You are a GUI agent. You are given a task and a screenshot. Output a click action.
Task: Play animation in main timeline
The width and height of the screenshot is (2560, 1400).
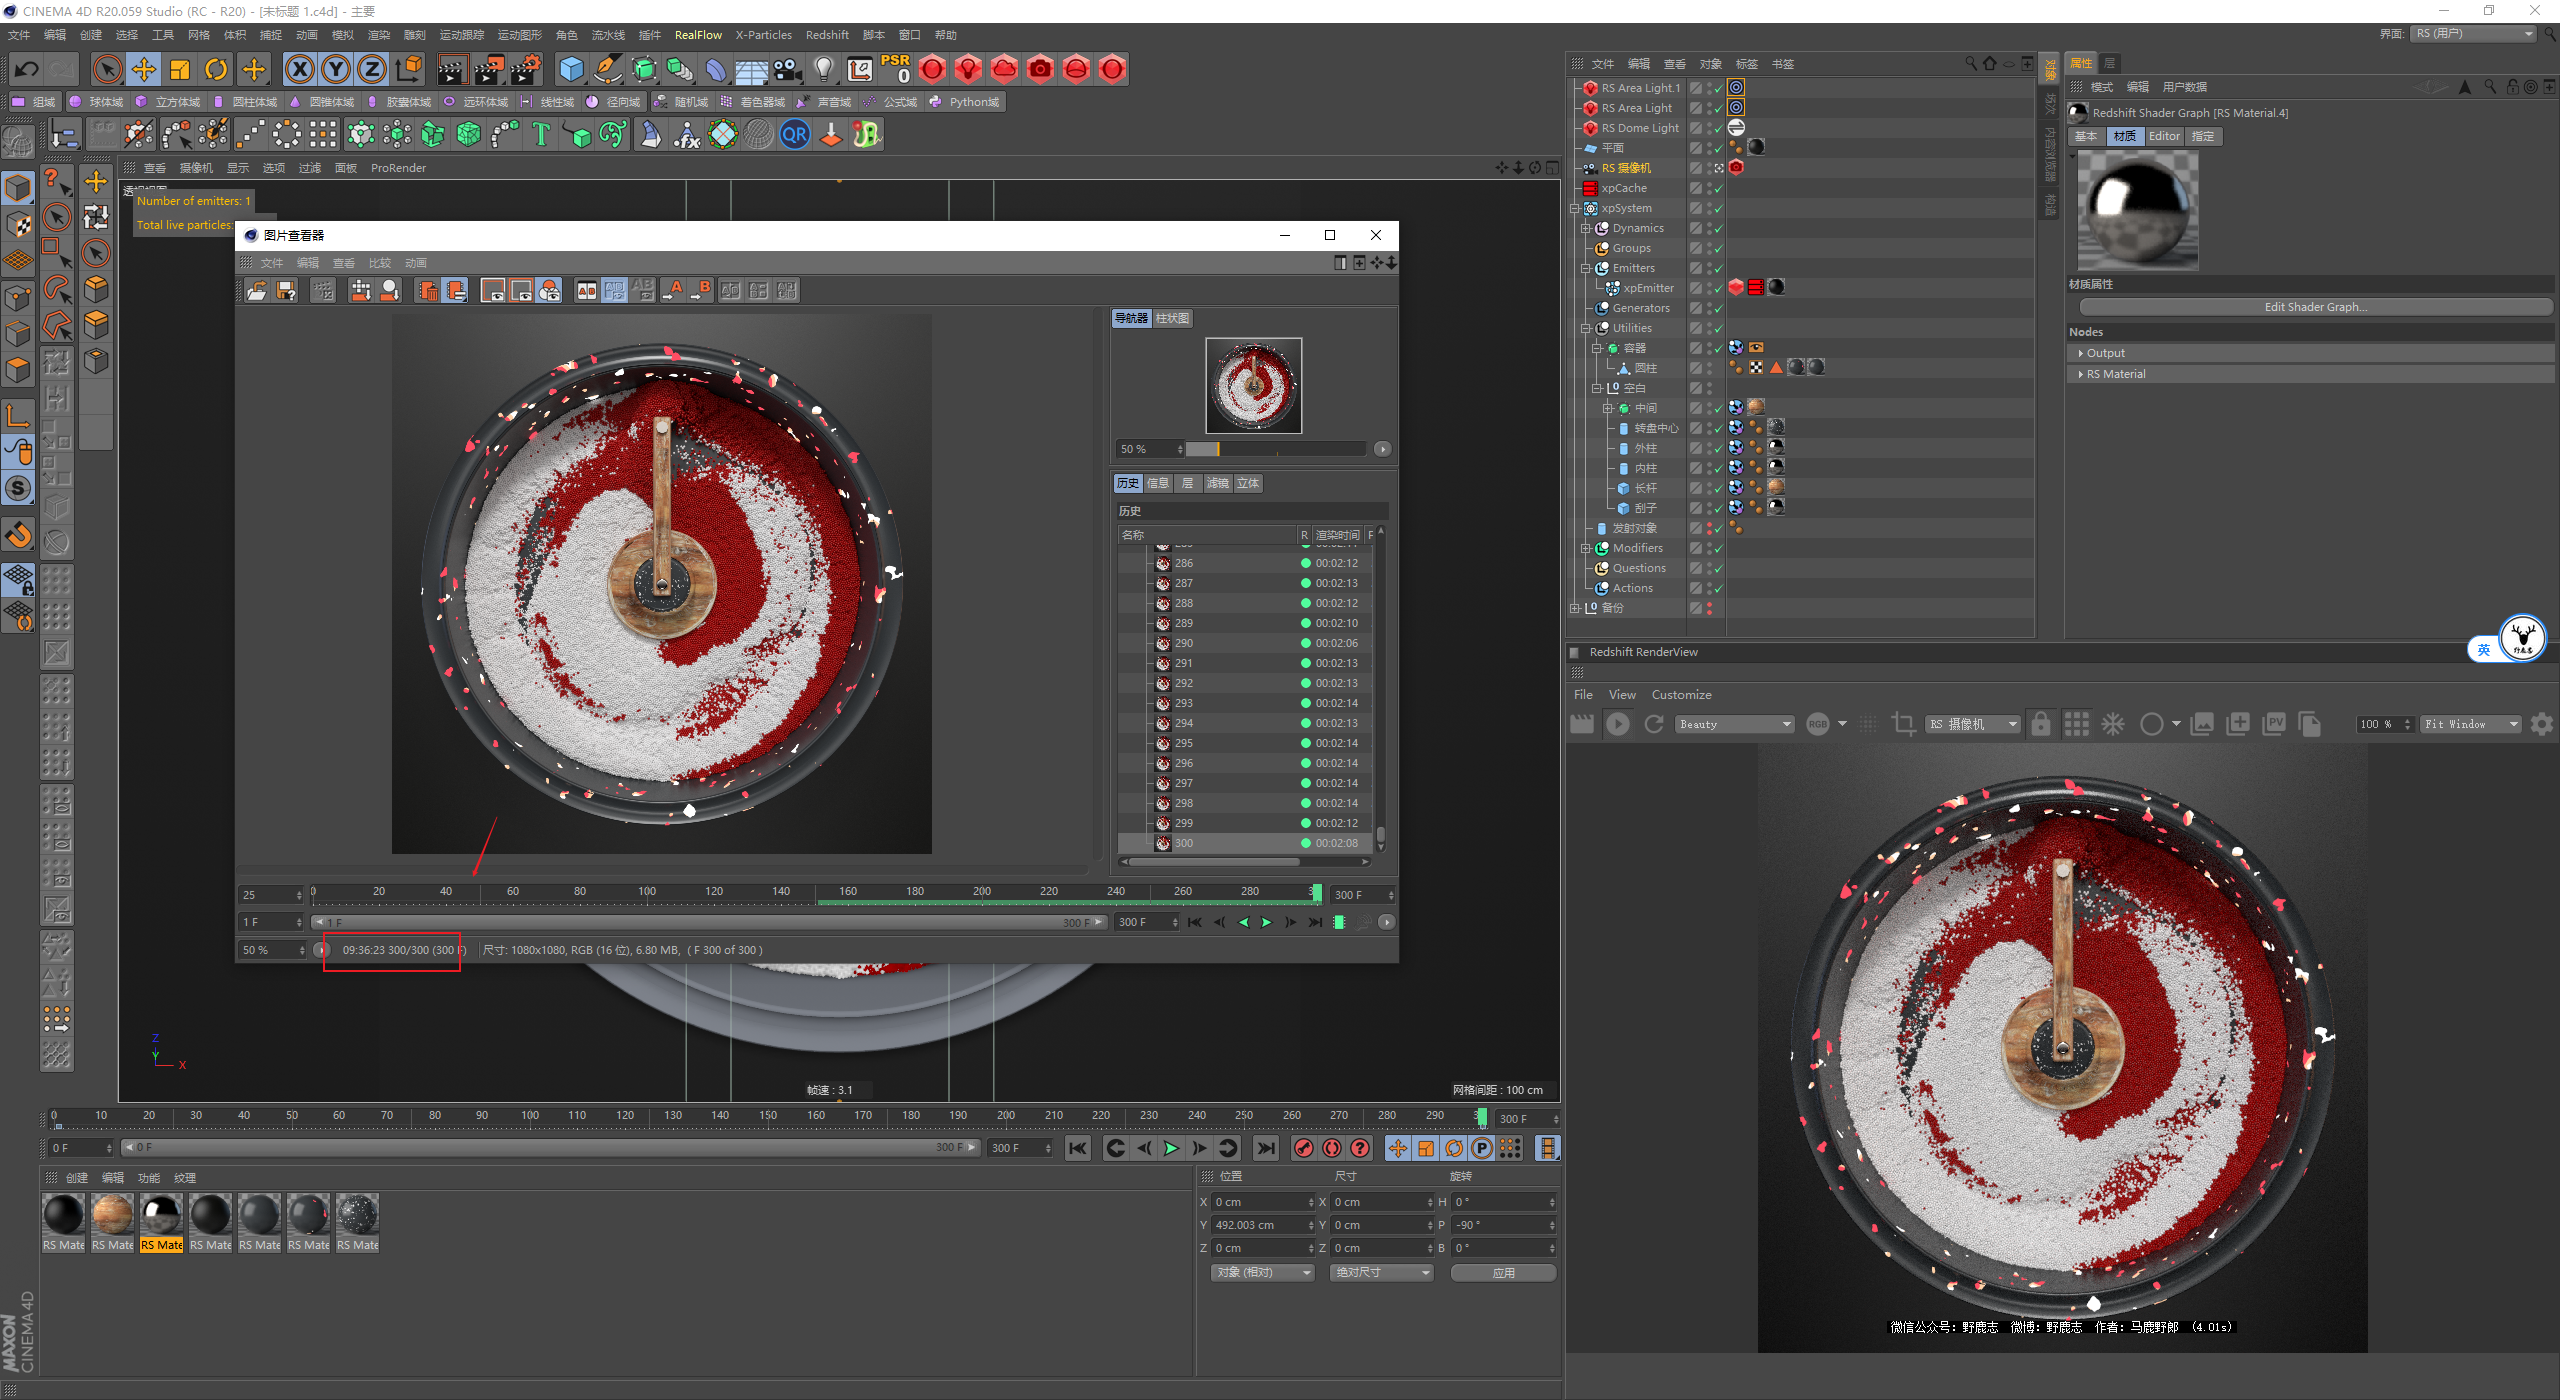[x=1171, y=1148]
